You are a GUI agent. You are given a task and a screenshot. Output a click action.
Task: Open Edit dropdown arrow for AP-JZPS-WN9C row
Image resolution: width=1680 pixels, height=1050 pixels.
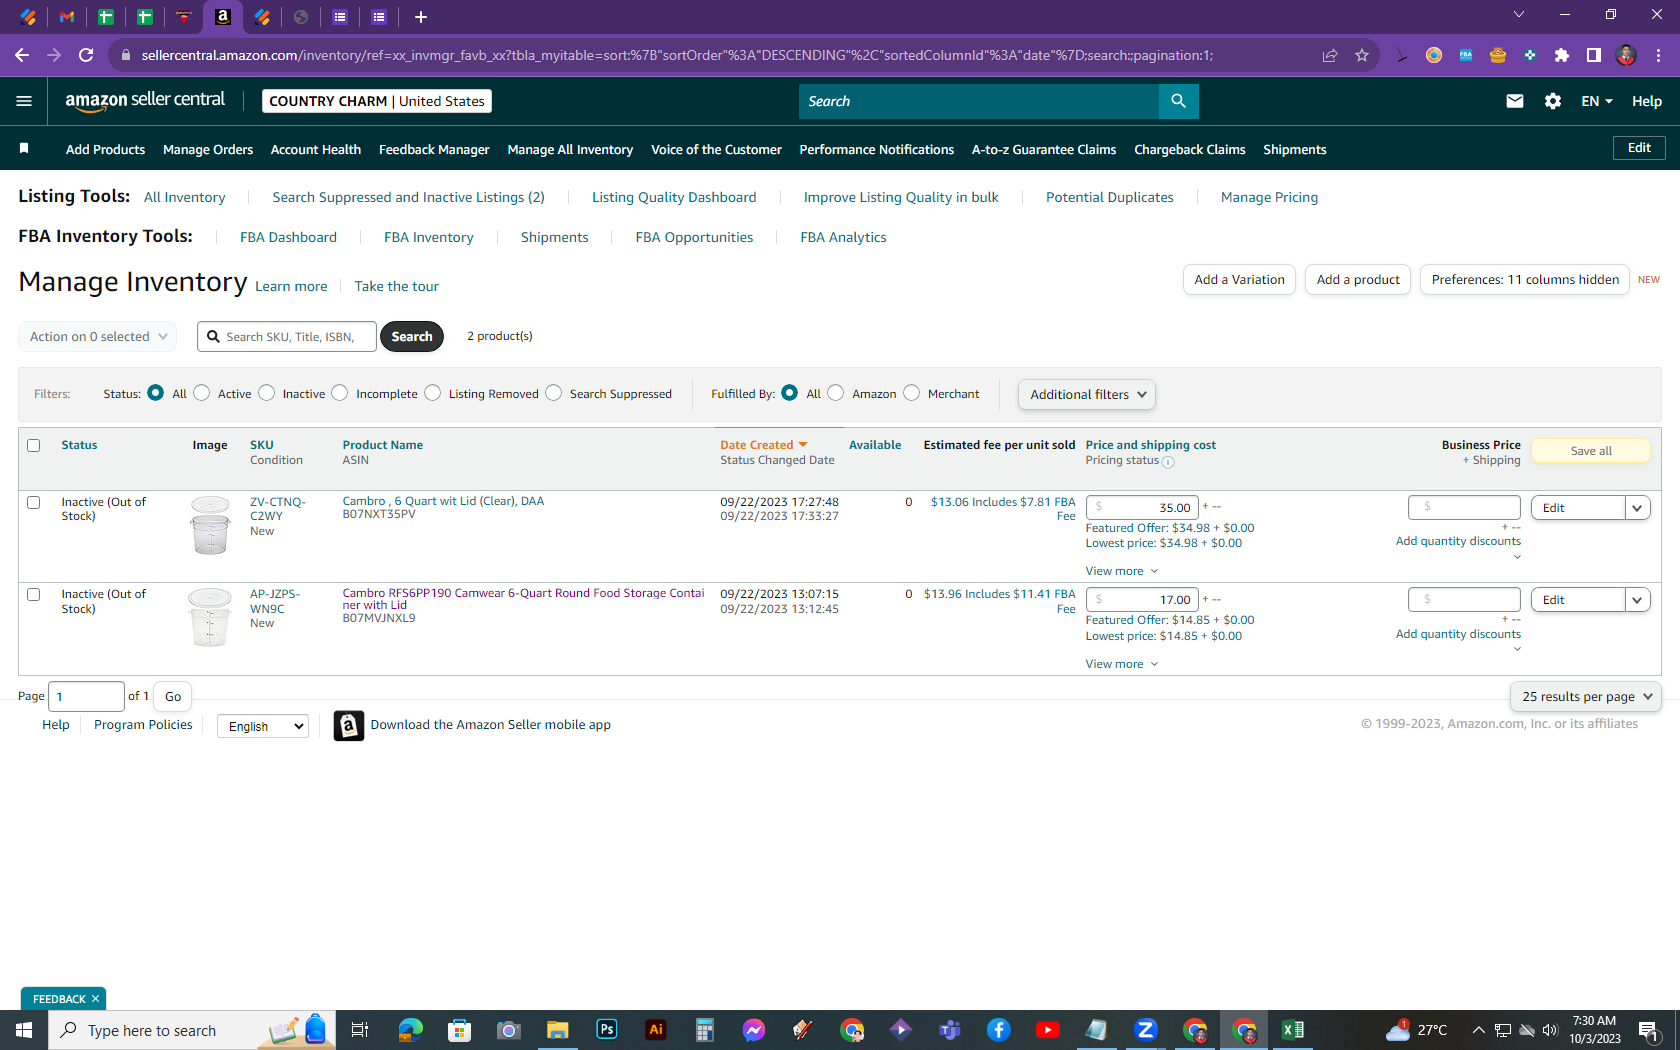1637,600
